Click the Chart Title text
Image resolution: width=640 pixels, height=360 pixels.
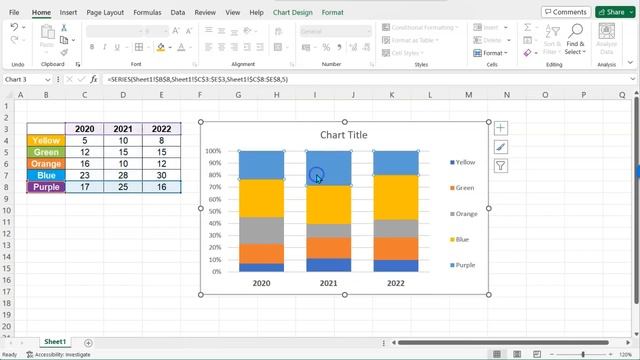tap(344, 135)
